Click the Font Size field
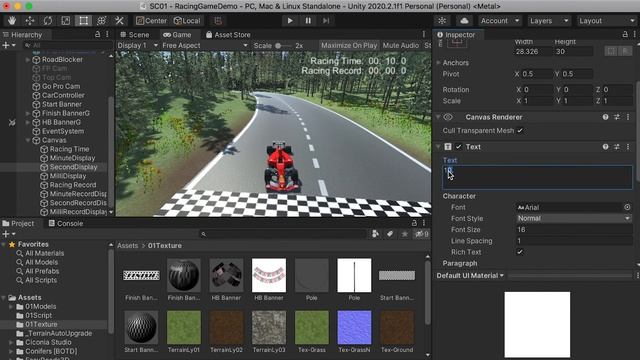640x360 pixels. pos(574,230)
